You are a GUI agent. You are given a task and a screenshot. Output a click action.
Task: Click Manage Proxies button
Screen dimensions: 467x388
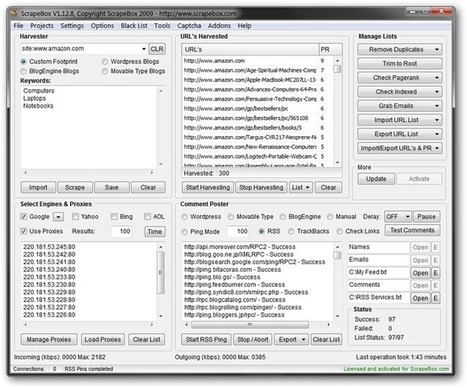click(49, 339)
